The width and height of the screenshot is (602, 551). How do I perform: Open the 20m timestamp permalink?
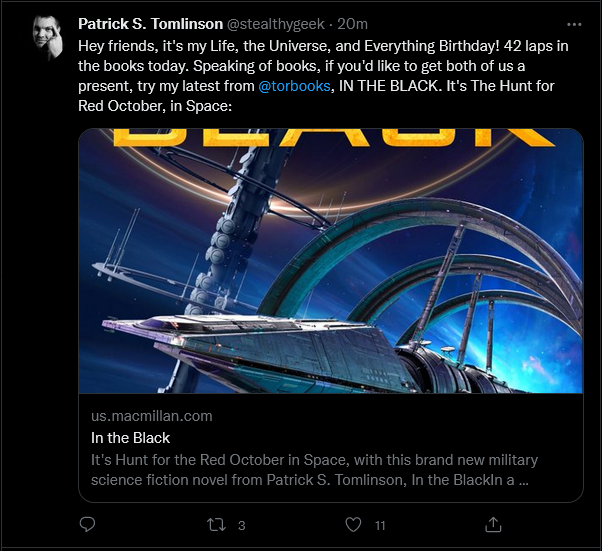point(352,24)
